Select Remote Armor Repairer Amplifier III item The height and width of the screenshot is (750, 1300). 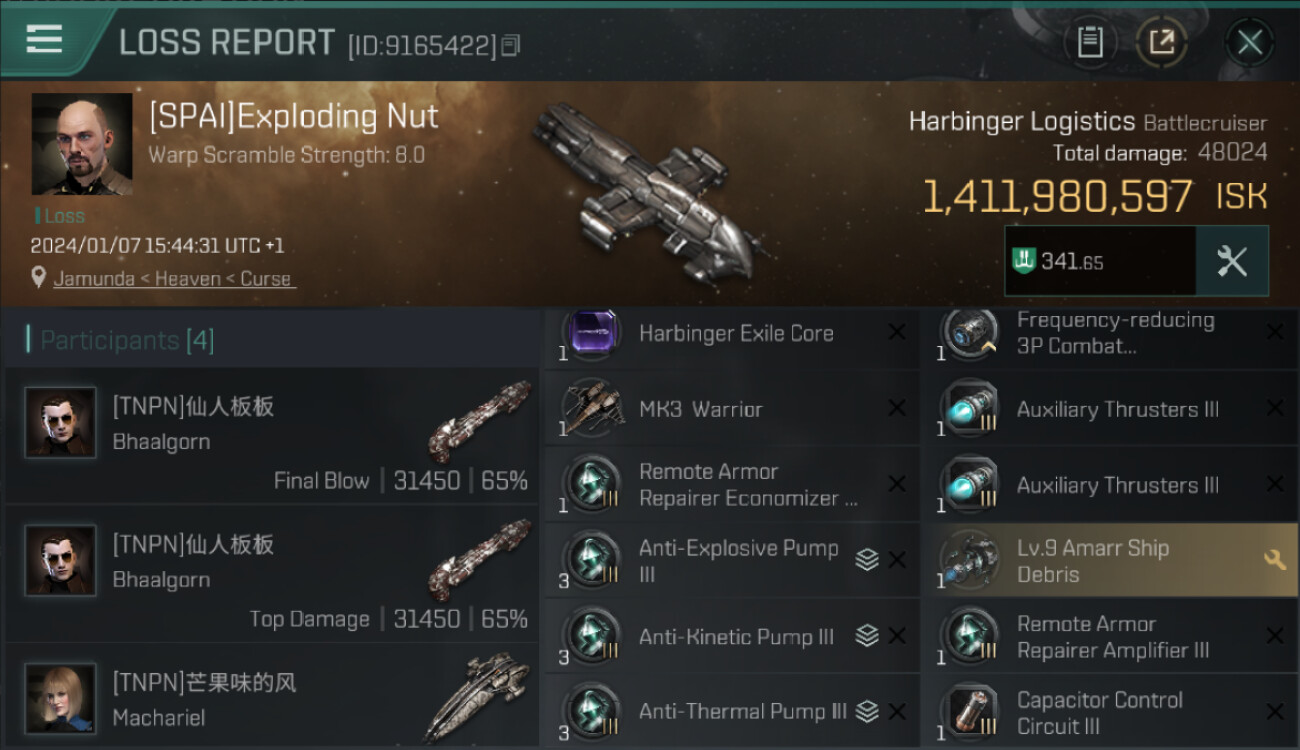[1109, 636]
